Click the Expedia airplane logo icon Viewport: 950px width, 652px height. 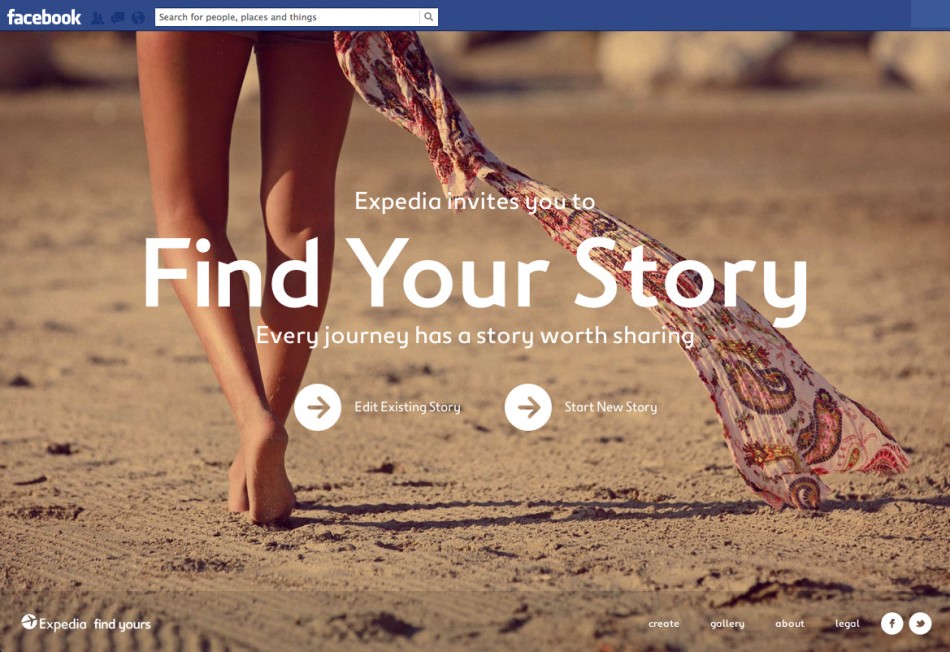(x=29, y=621)
